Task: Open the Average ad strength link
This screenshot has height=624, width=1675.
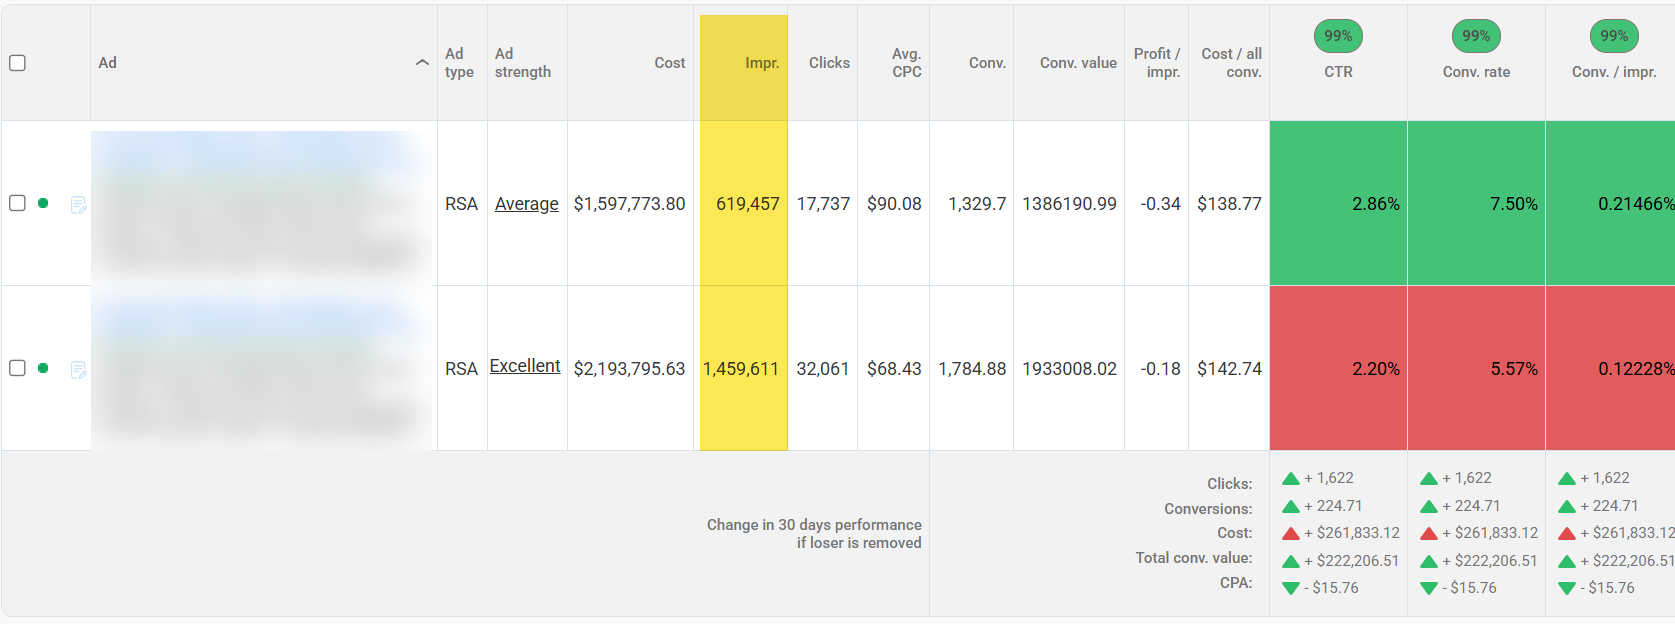Action: click(527, 204)
